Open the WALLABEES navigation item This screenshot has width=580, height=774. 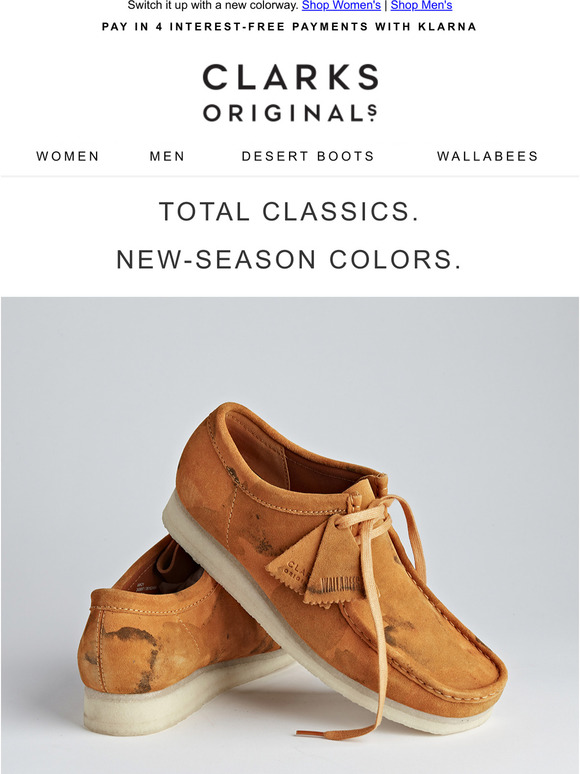coord(488,156)
